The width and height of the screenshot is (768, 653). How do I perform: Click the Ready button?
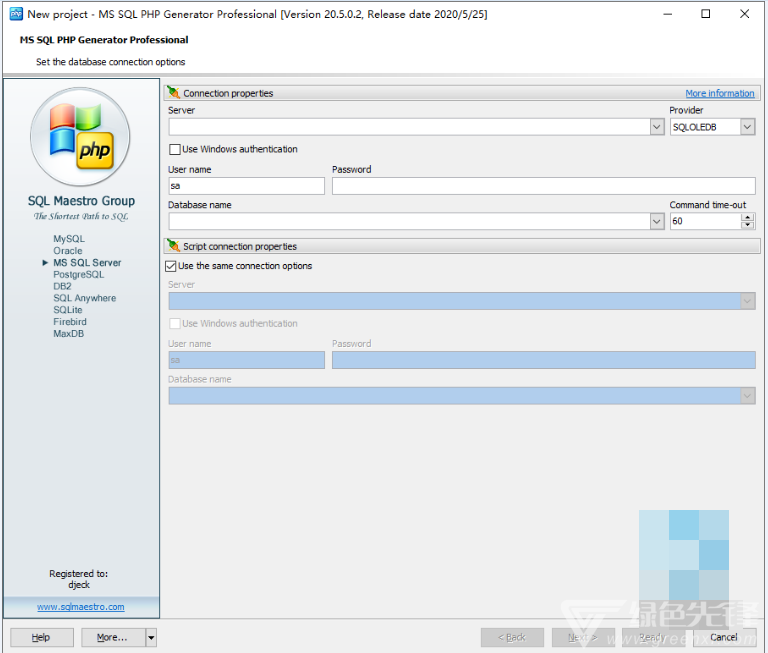(x=653, y=637)
